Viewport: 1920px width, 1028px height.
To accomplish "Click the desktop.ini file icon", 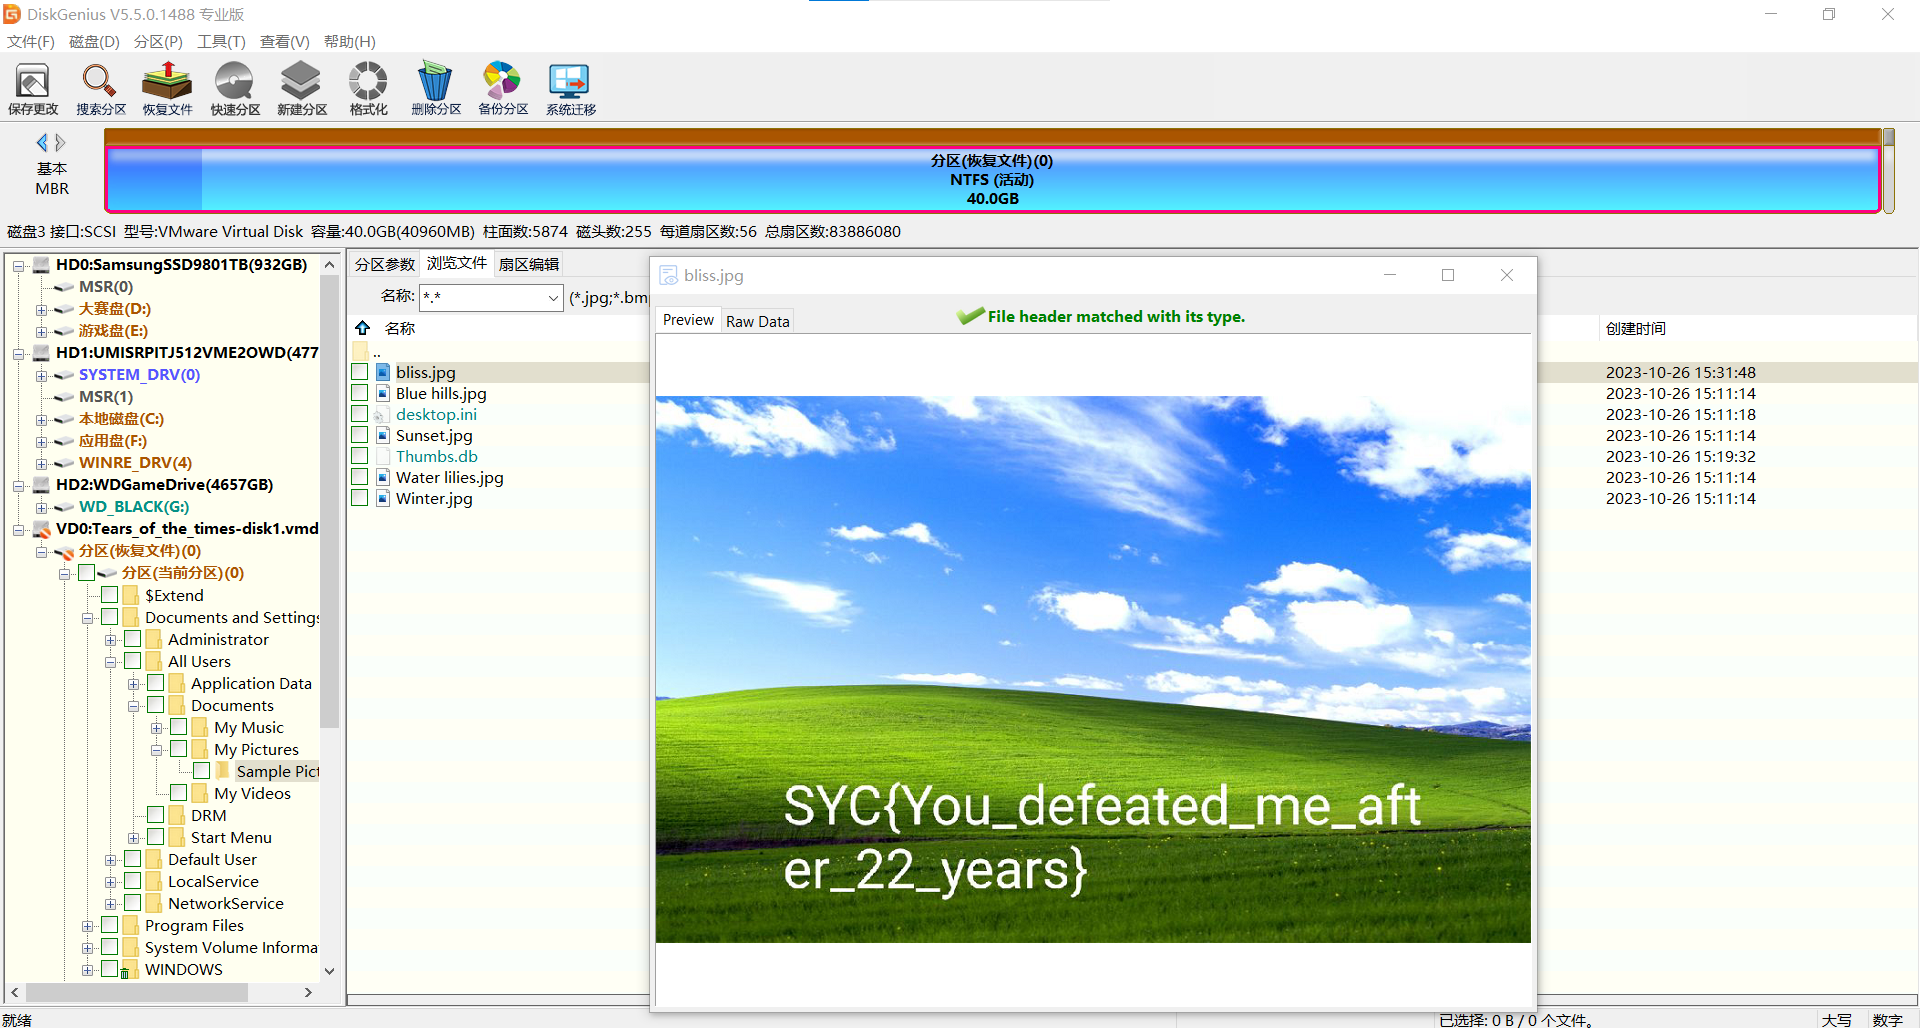I will [381, 414].
